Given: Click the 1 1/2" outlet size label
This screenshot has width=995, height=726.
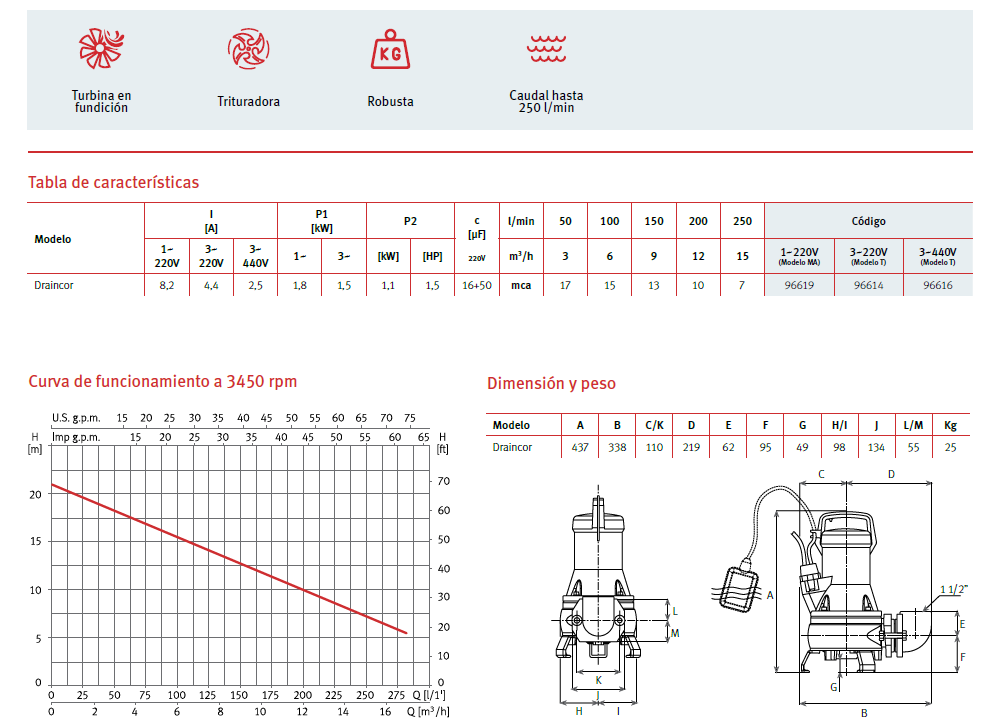Looking at the screenshot, I should coord(953,590).
